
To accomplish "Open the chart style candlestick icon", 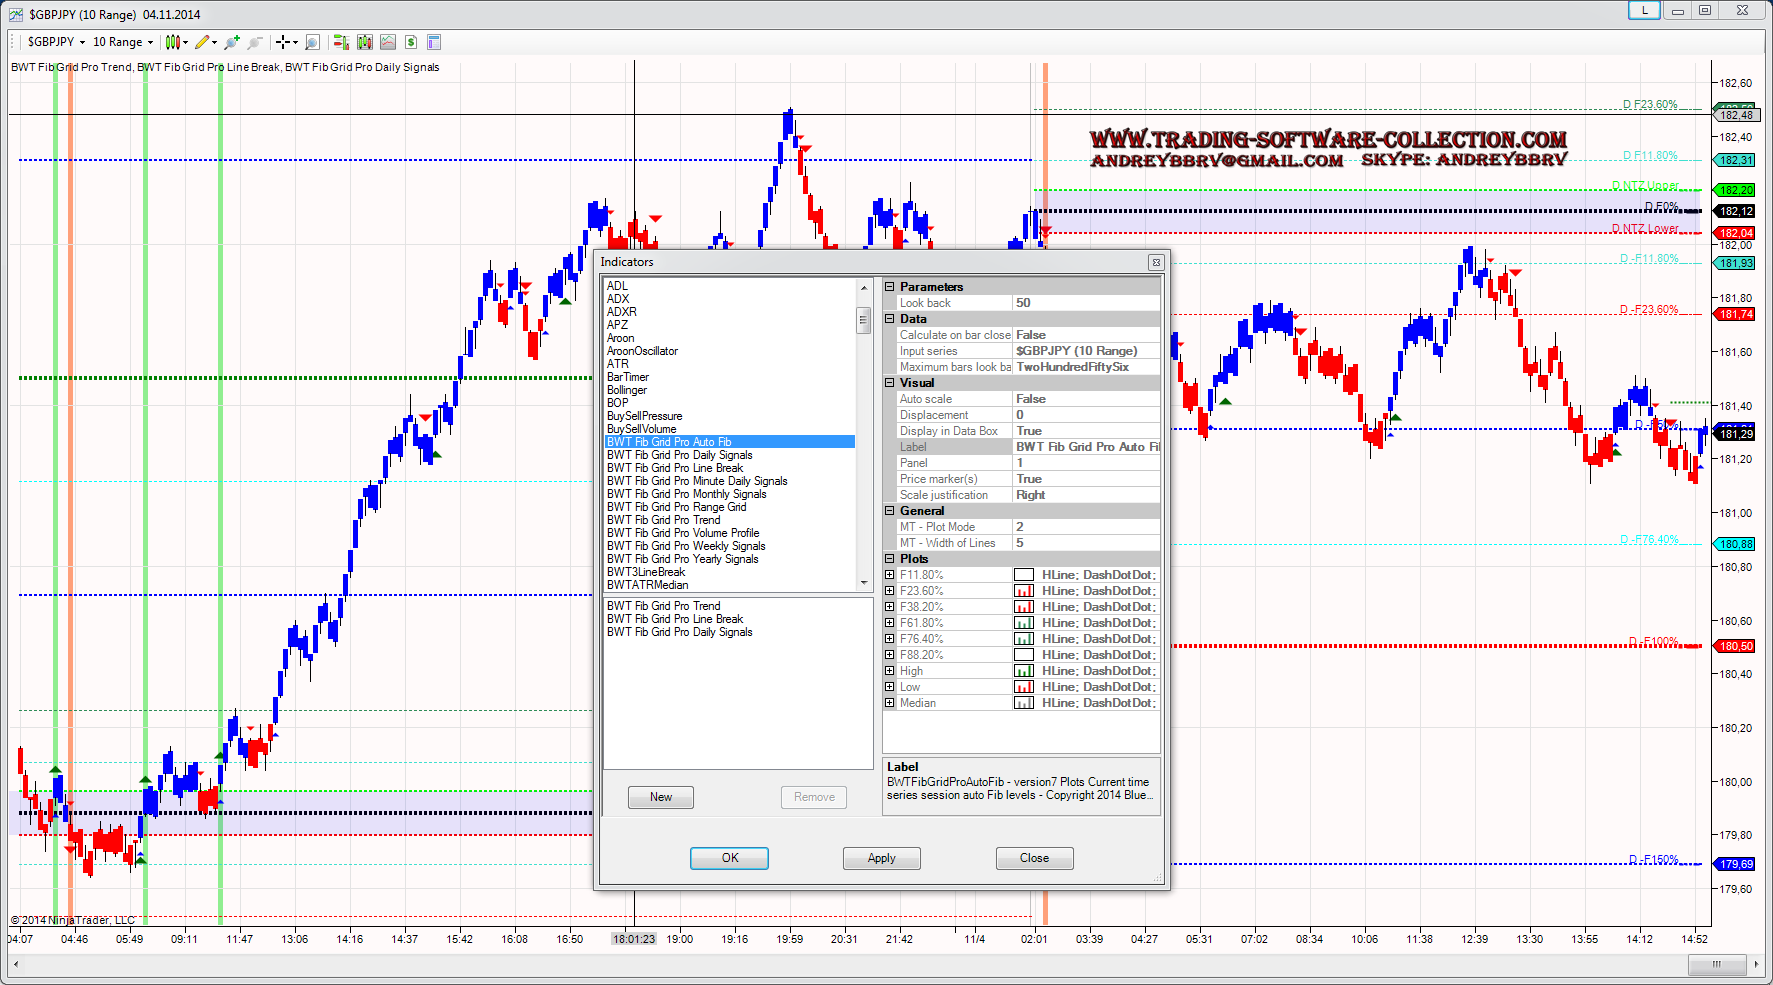I will [x=173, y=42].
